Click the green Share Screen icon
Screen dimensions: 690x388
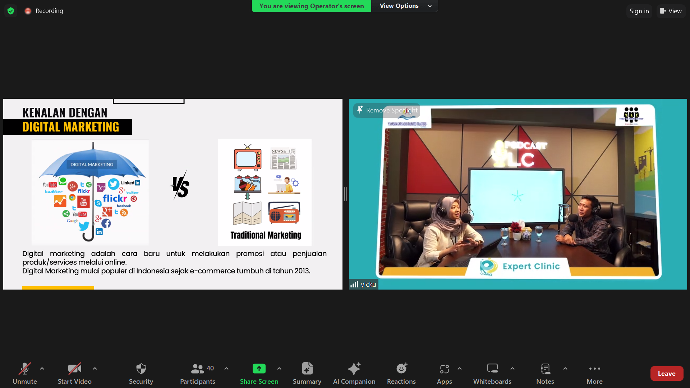(x=259, y=369)
